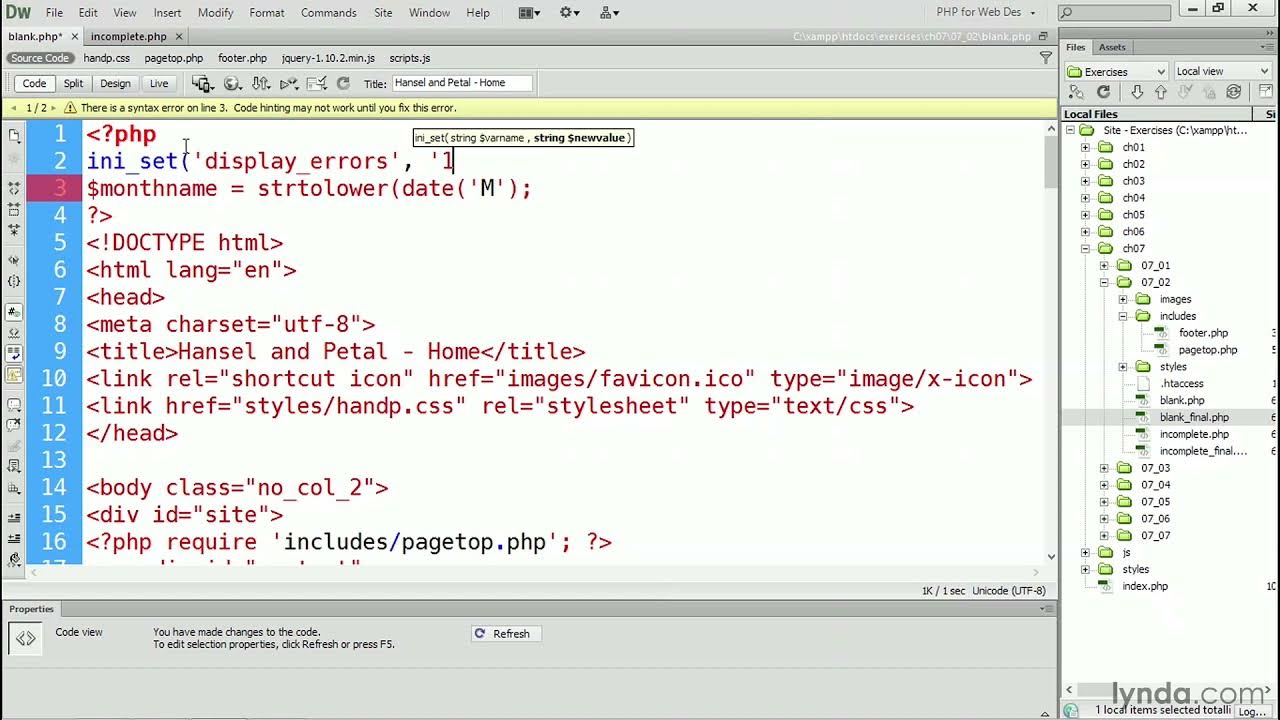The image size is (1280, 720).
Task: Switch to Code view
Action: [34, 84]
